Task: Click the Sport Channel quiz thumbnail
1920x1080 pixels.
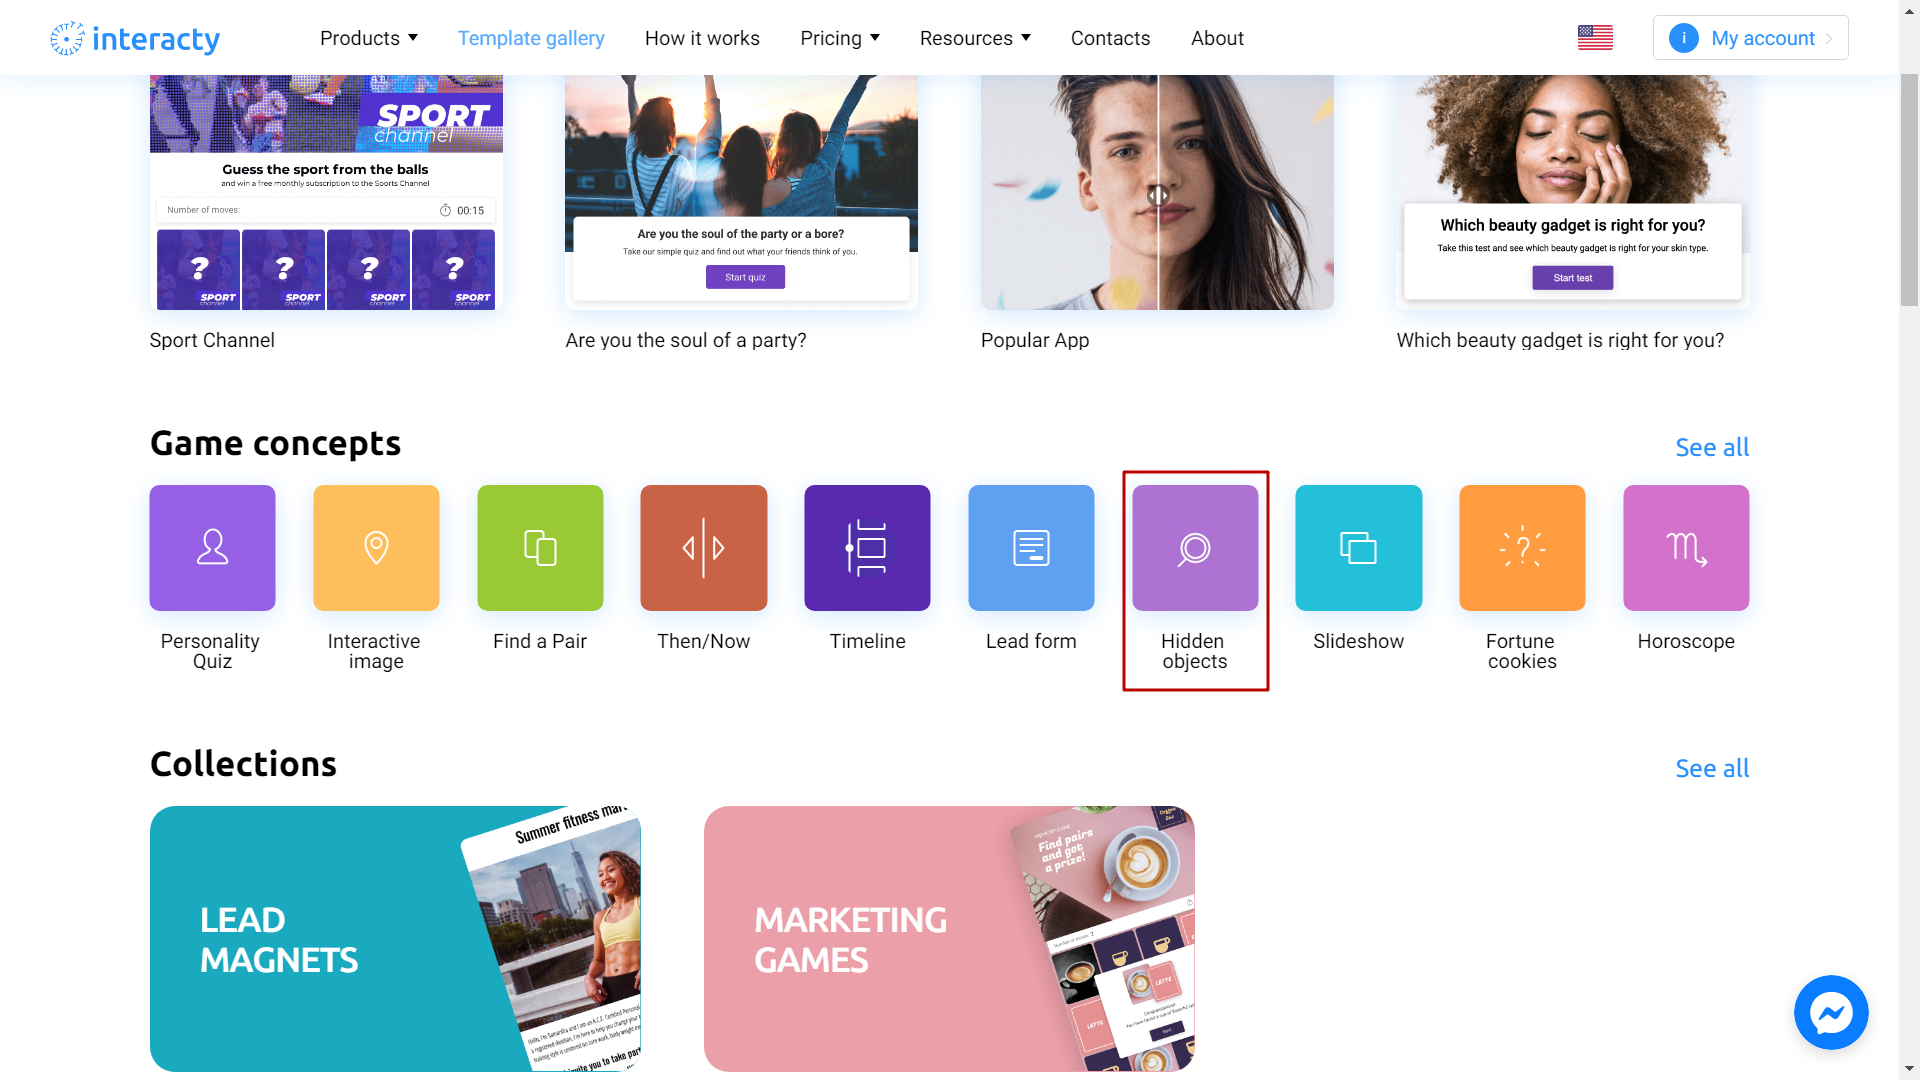Action: (x=326, y=193)
